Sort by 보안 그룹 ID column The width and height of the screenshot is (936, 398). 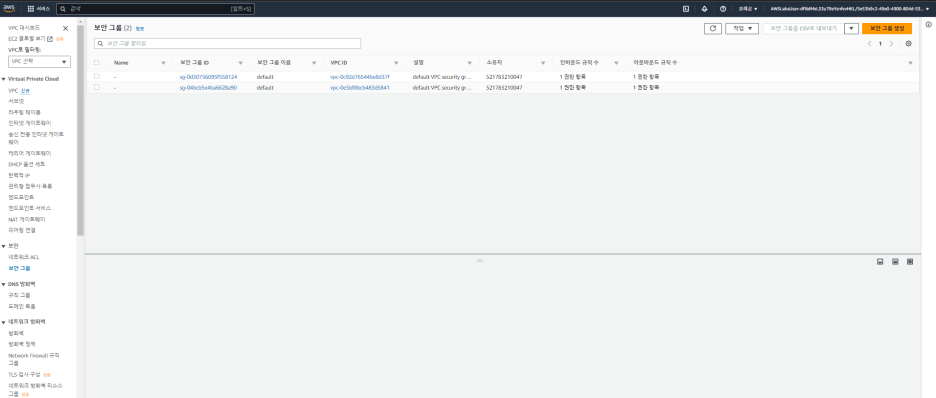point(241,63)
